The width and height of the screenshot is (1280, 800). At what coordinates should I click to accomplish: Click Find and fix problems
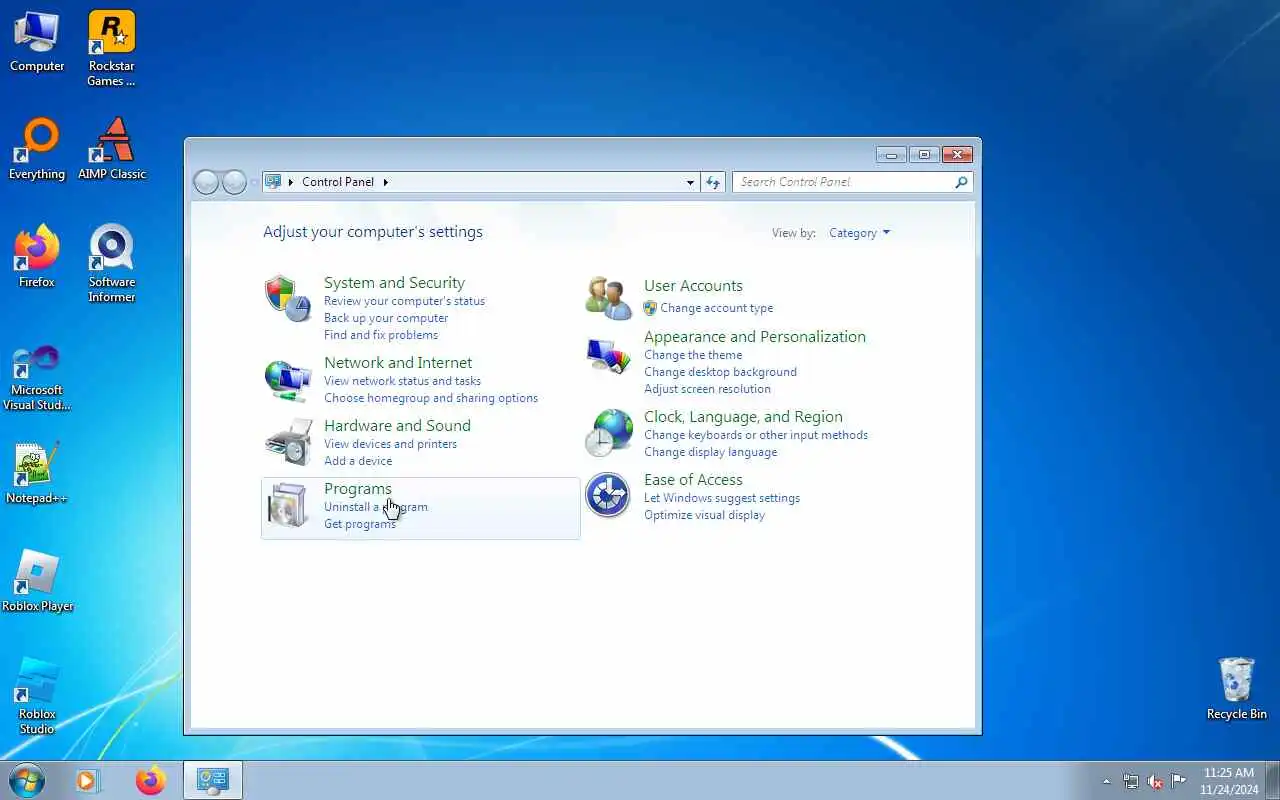tap(381, 335)
